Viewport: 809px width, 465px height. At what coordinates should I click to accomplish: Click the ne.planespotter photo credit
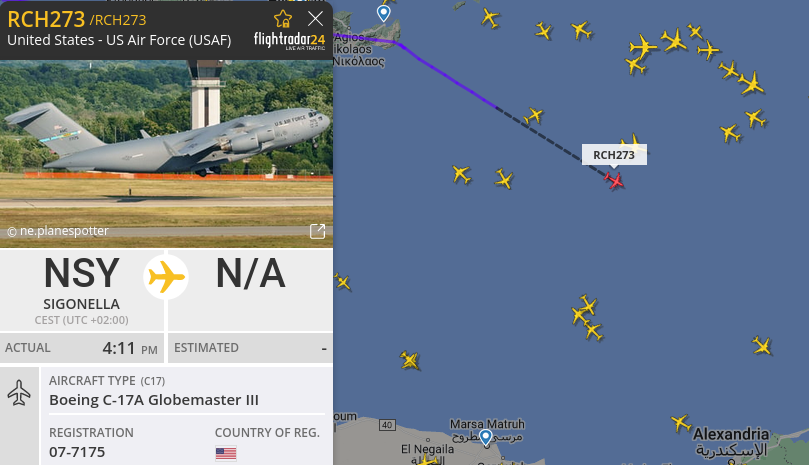pos(58,231)
